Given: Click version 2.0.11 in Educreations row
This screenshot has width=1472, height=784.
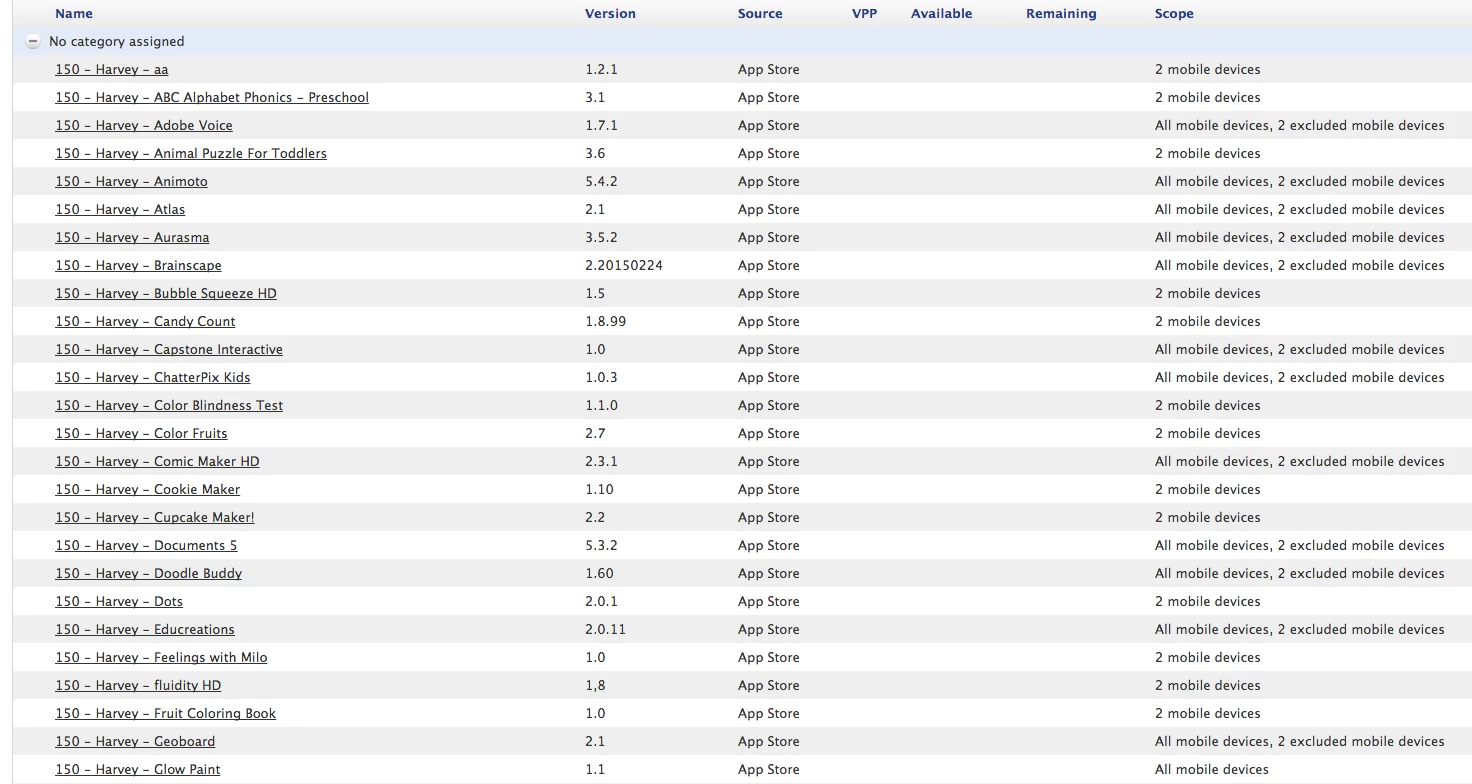Looking at the screenshot, I should (606, 630).
